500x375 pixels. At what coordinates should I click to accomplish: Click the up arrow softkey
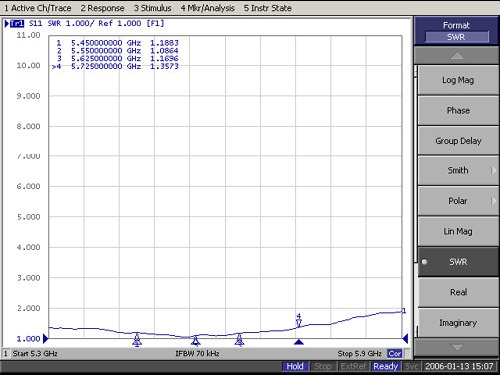click(x=456, y=55)
